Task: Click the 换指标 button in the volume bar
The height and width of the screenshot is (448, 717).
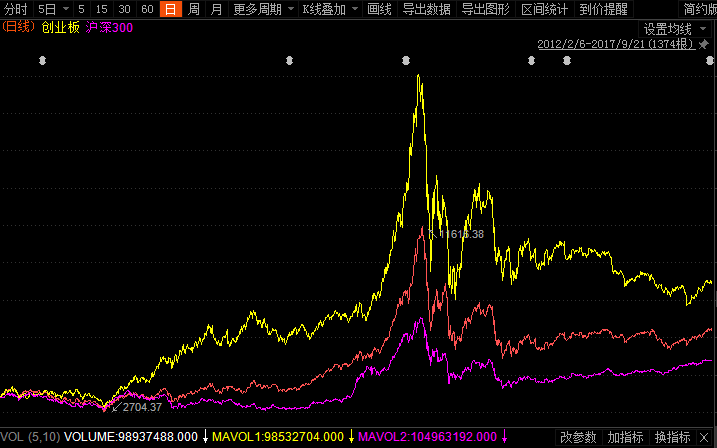Action: pyautogui.click(x=674, y=437)
